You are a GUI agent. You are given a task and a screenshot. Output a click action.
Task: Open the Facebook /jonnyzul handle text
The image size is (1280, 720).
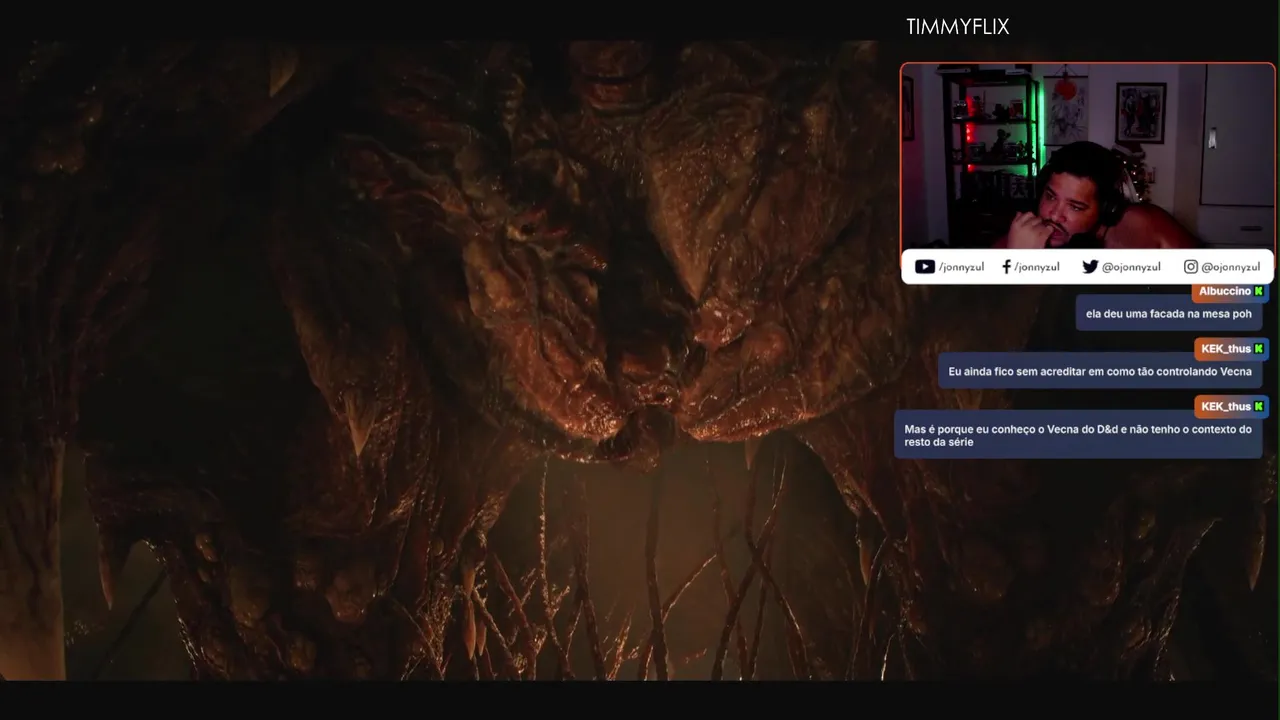(x=1037, y=267)
